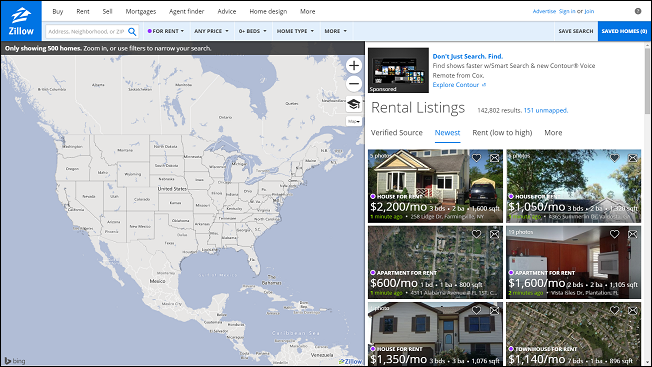Open the Rent menu
This screenshot has width=652, height=367.
83,12
